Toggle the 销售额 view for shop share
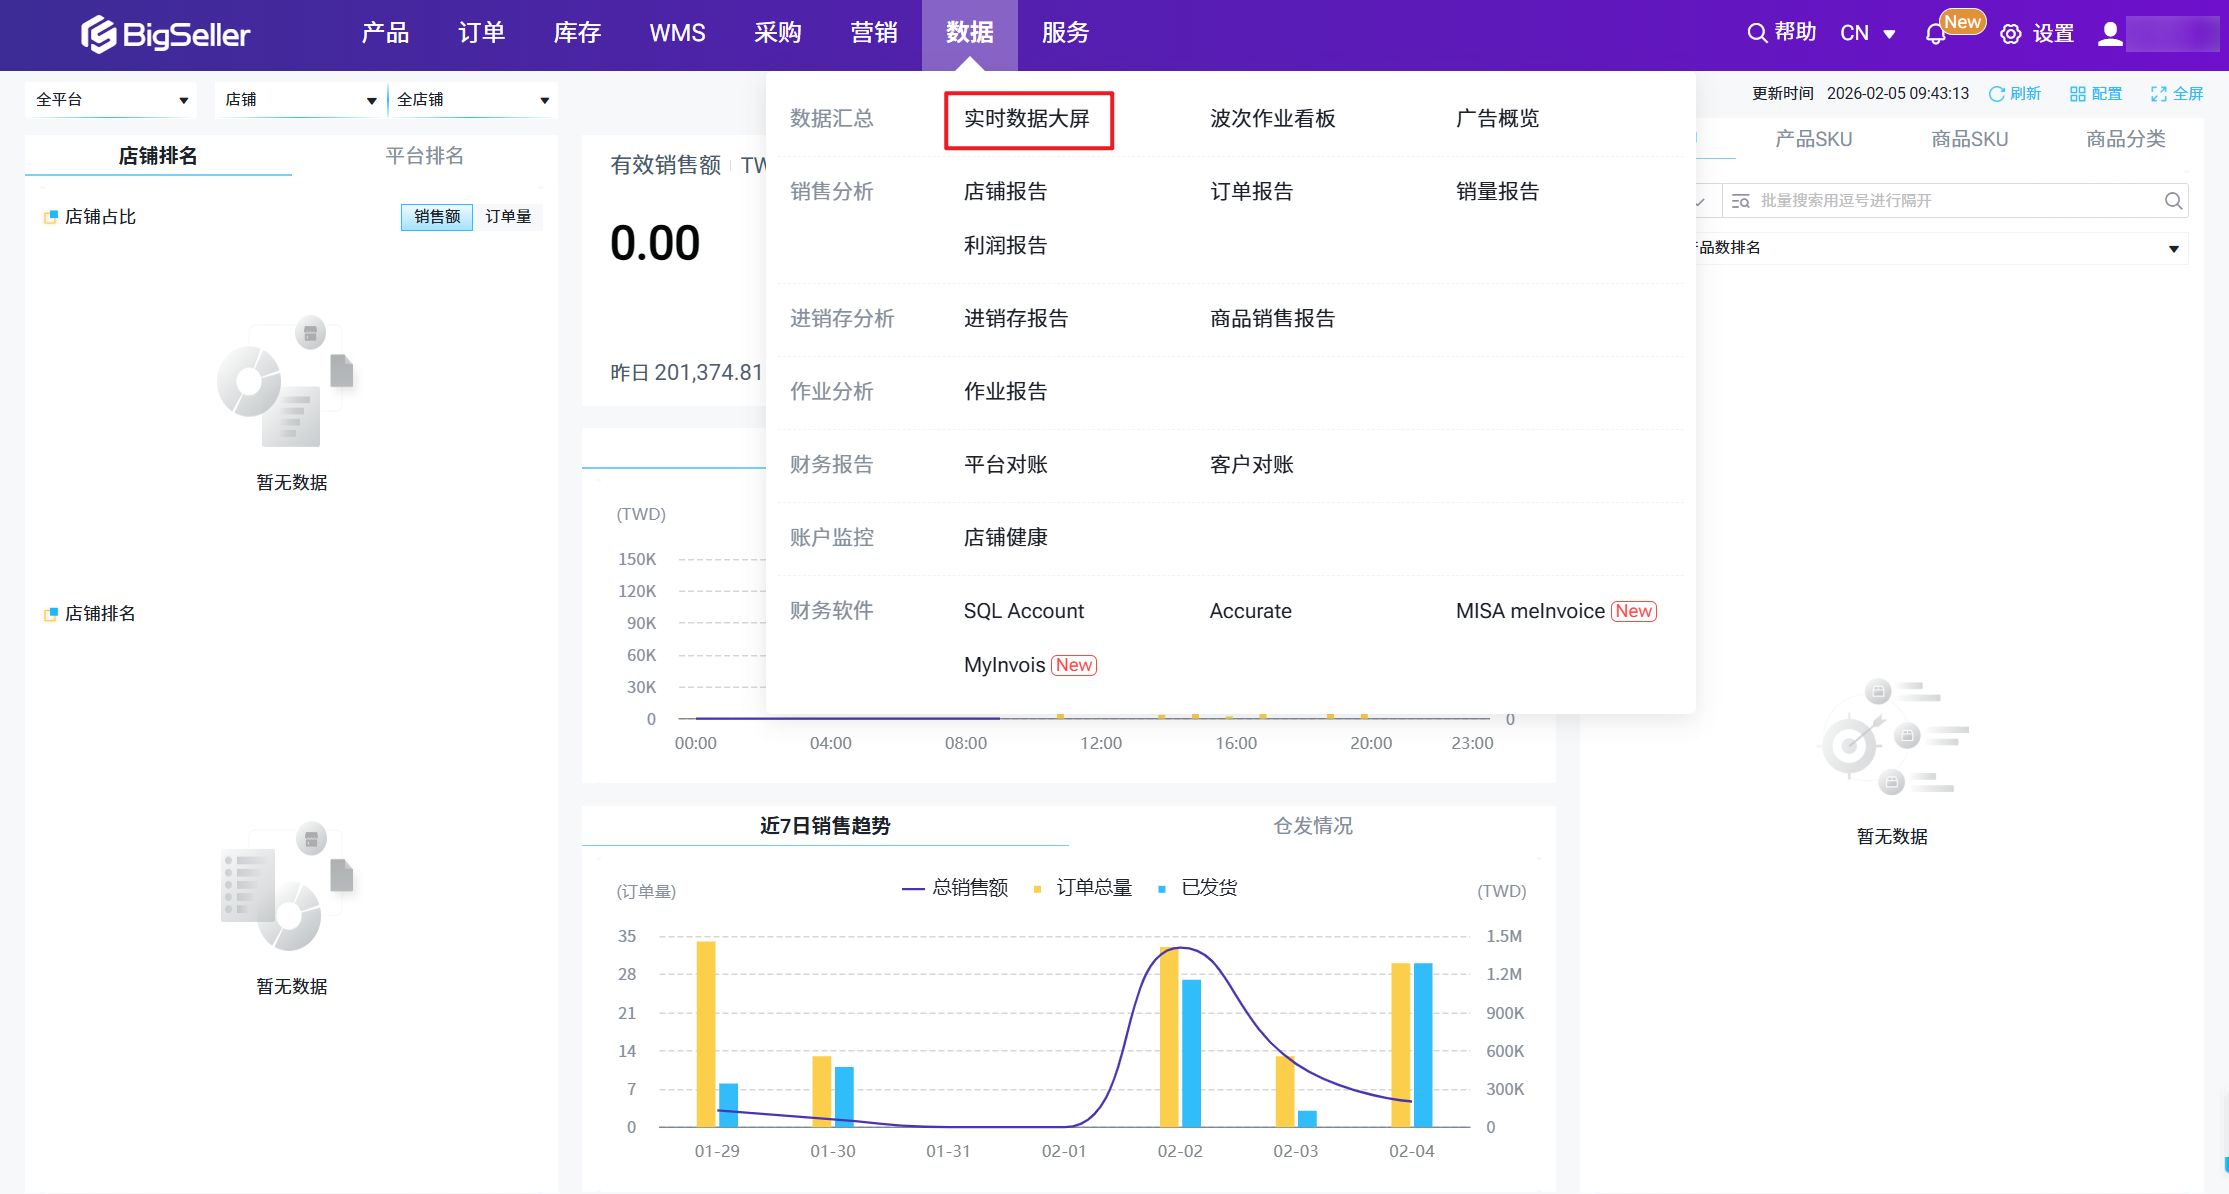Image resolution: width=2229 pixels, height=1194 pixels. [437, 217]
